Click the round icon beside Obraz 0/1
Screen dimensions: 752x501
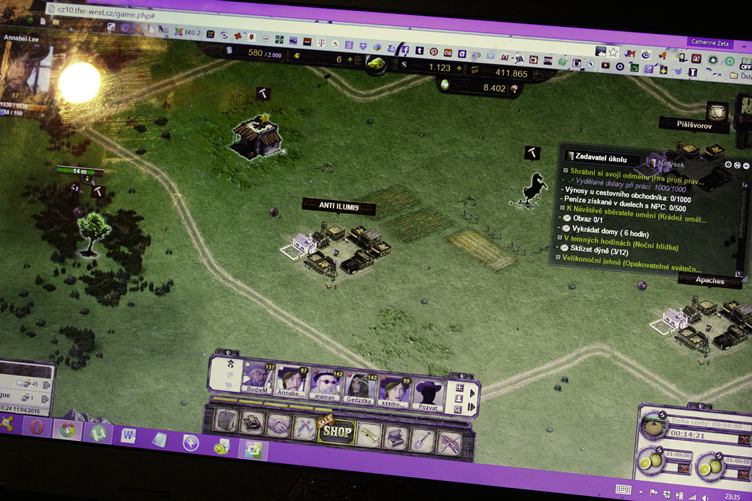567,218
